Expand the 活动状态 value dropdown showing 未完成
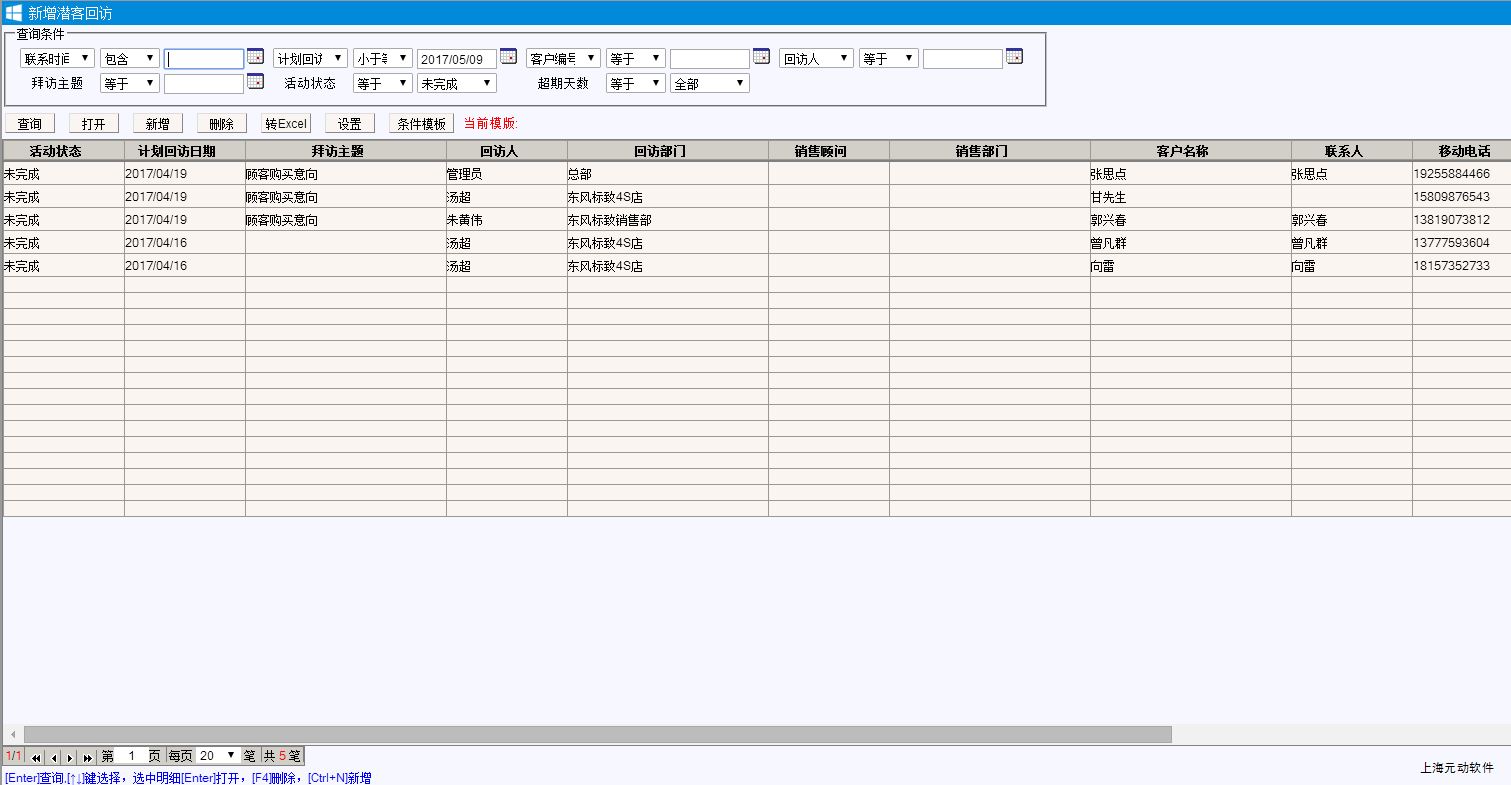The image size is (1511, 785). pos(457,84)
